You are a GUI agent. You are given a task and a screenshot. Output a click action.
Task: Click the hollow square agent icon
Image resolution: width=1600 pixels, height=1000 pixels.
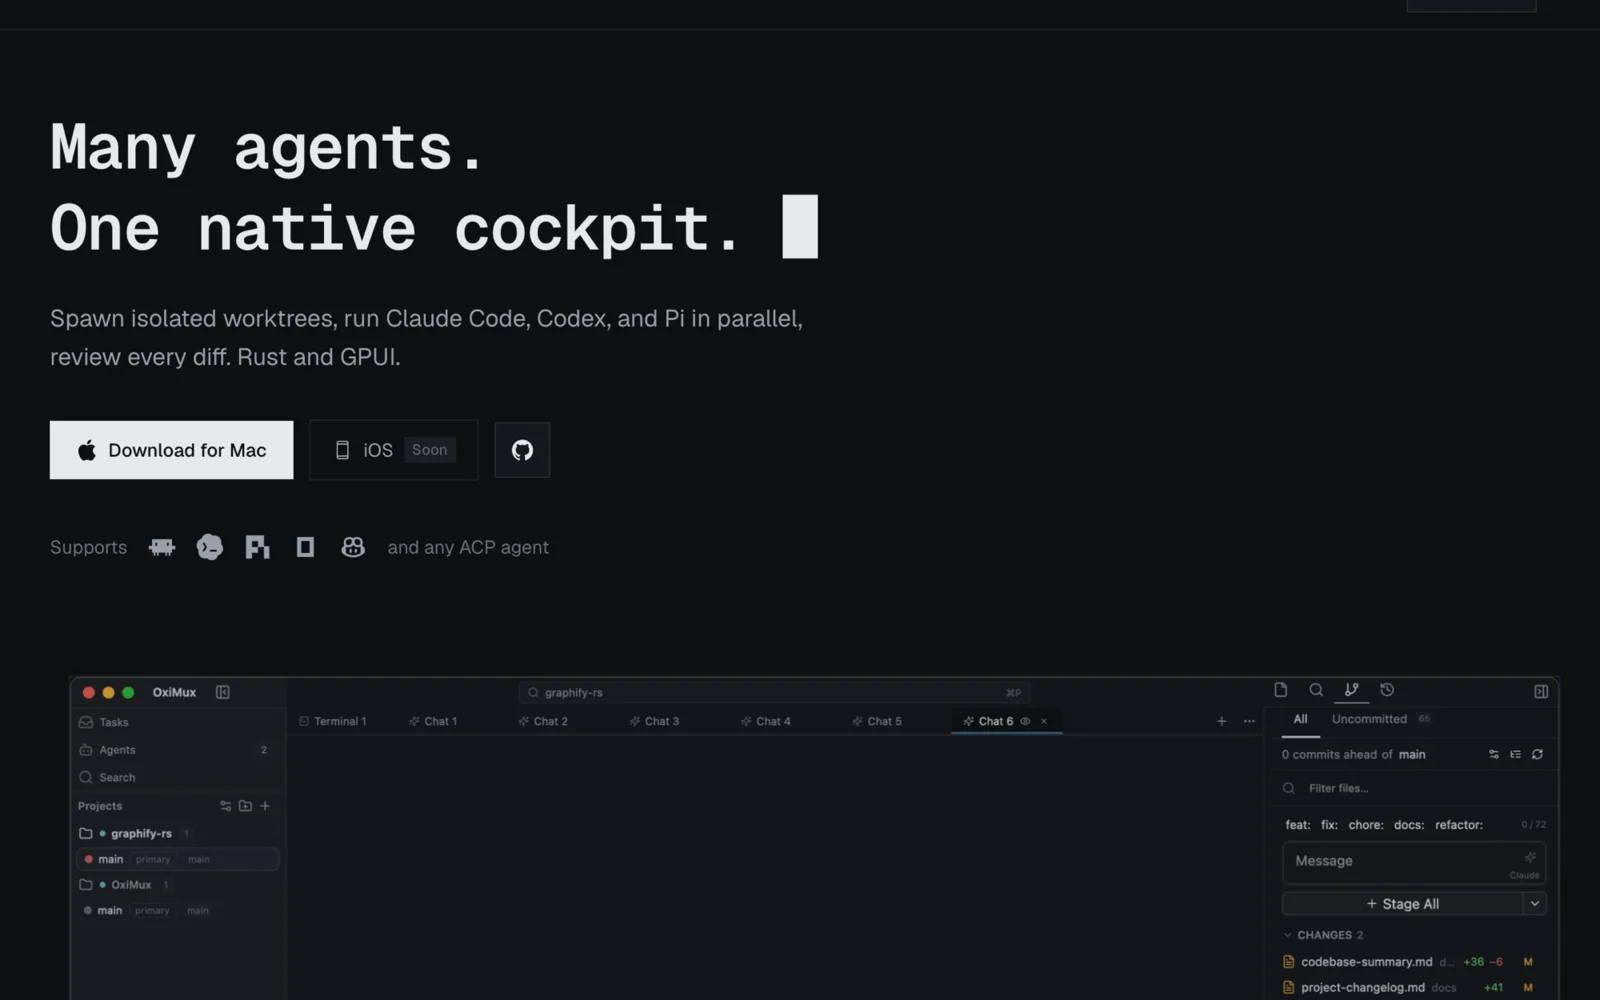pyautogui.click(x=306, y=547)
